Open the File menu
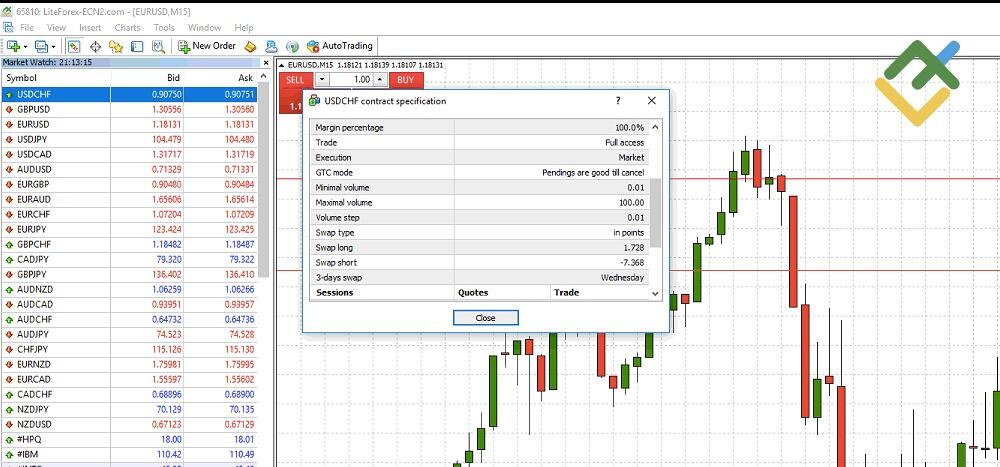 pos(27,27)
